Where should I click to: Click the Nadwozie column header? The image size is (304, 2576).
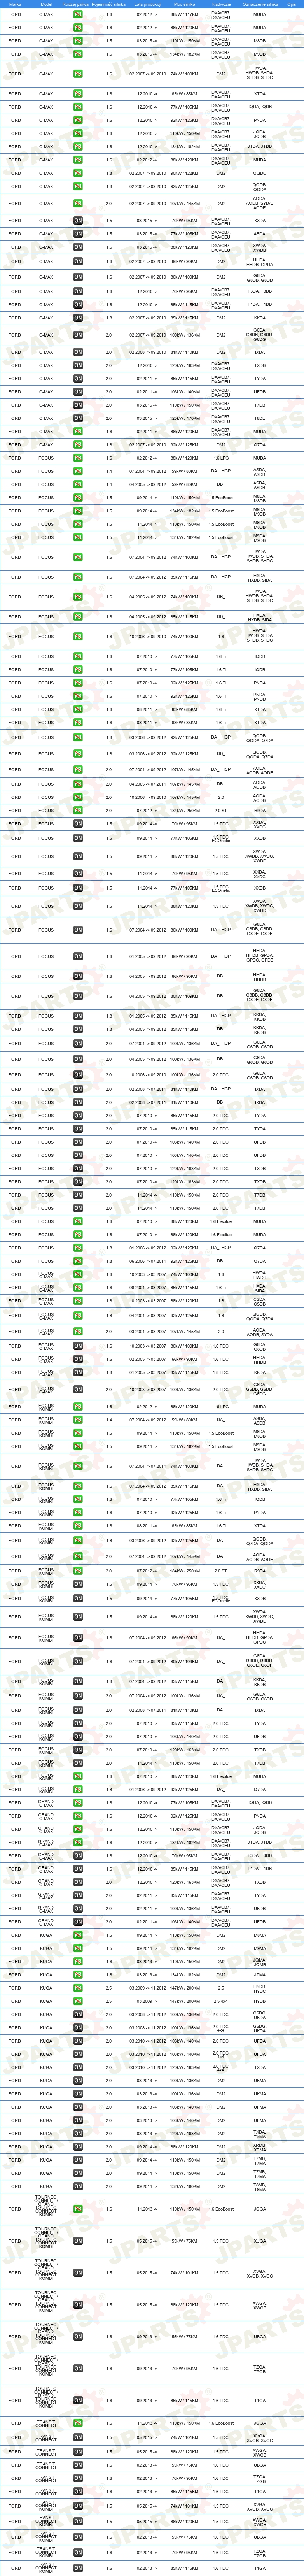(221, 4)
